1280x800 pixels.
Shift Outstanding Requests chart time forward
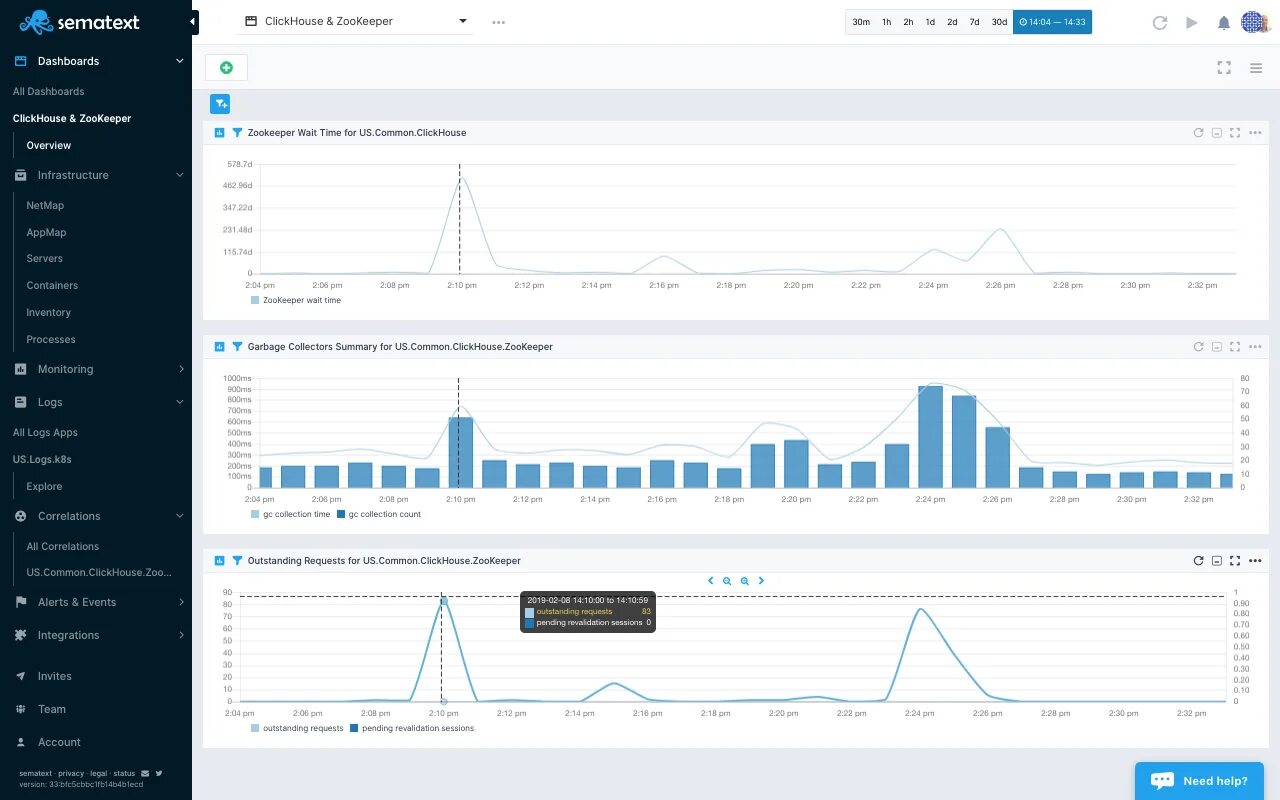pyautogui.click(x=761, y=580)
